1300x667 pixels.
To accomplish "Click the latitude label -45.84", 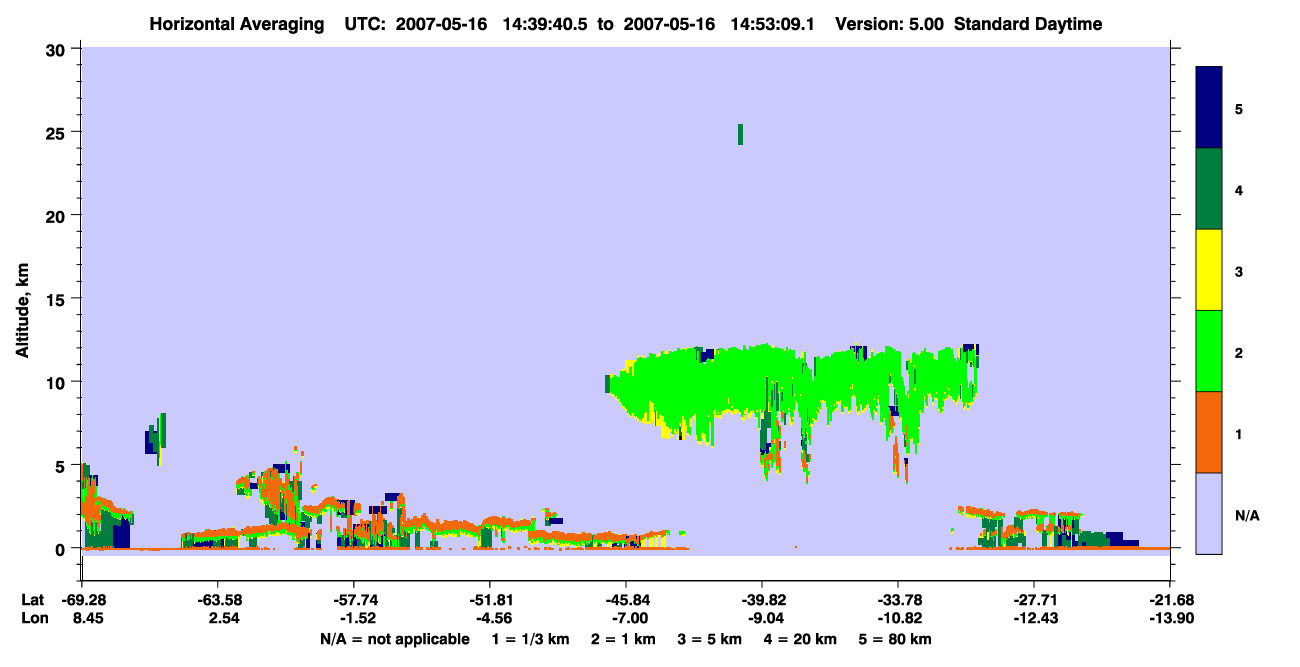I will 626,600.
